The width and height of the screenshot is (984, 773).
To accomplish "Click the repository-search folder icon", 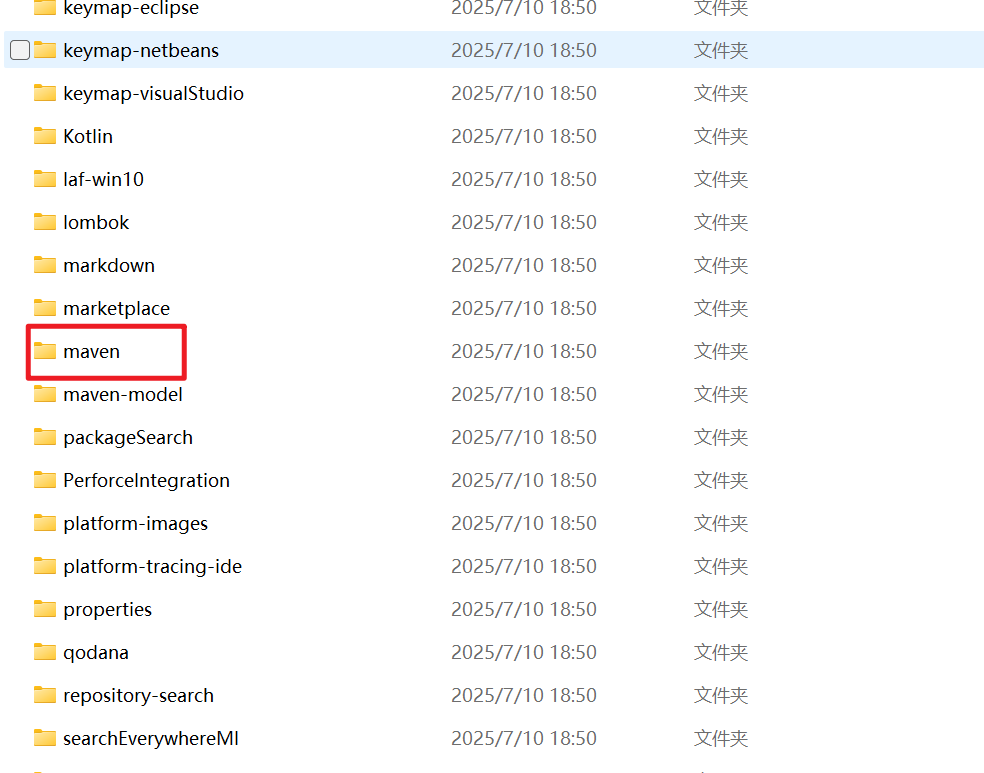I will [x=45, y=695].
